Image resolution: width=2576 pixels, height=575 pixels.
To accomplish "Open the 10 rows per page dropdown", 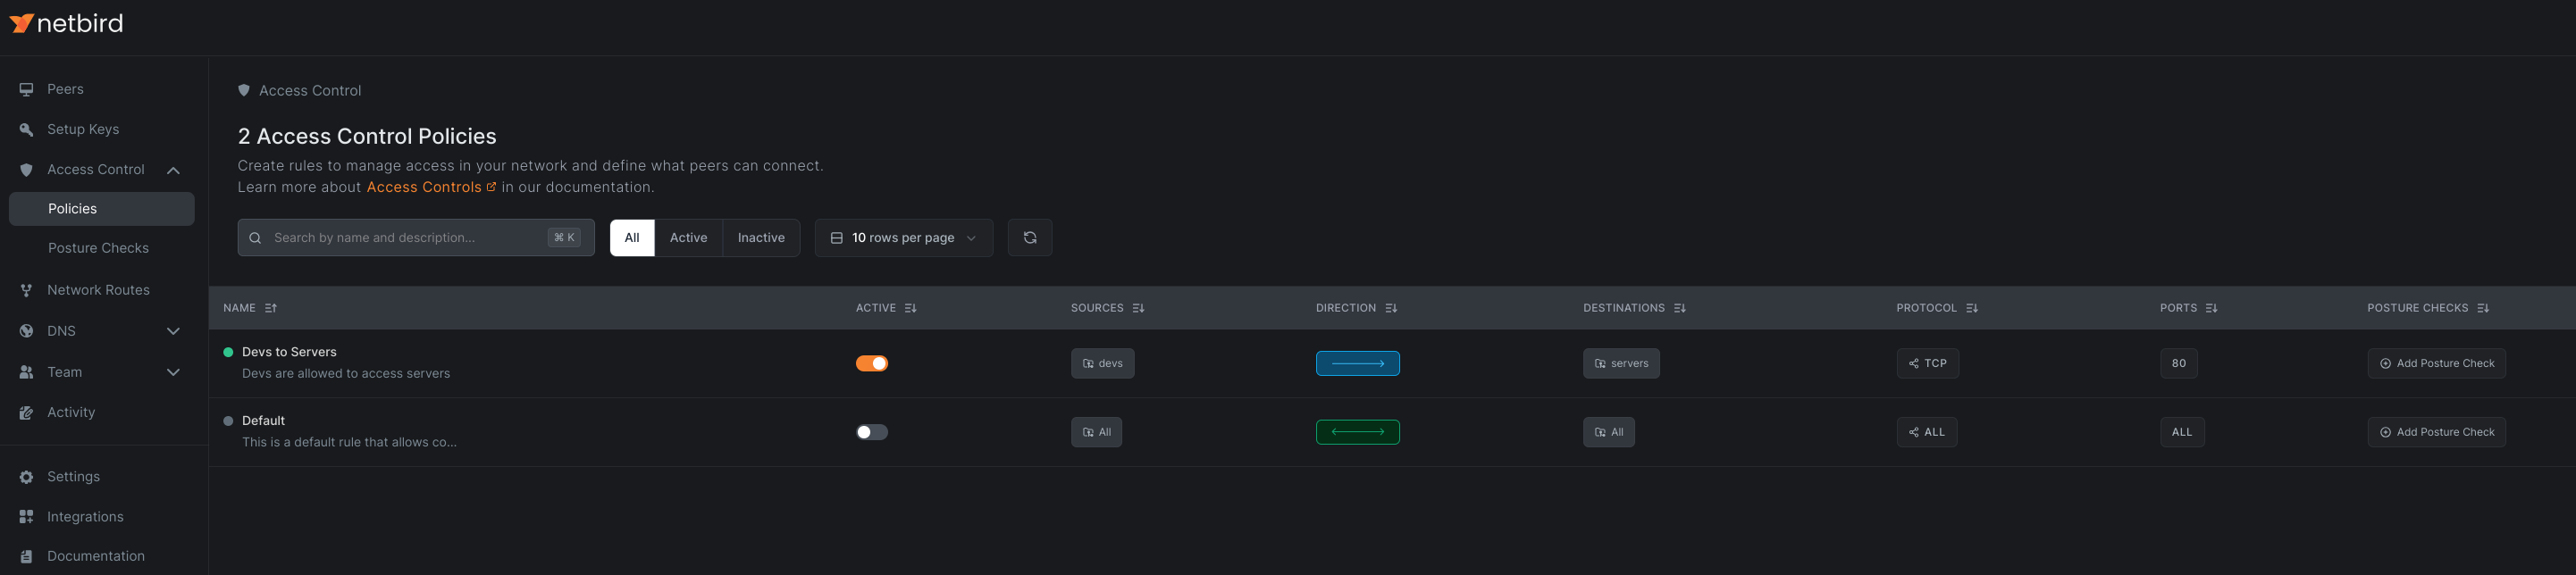I will pos(903,238).
